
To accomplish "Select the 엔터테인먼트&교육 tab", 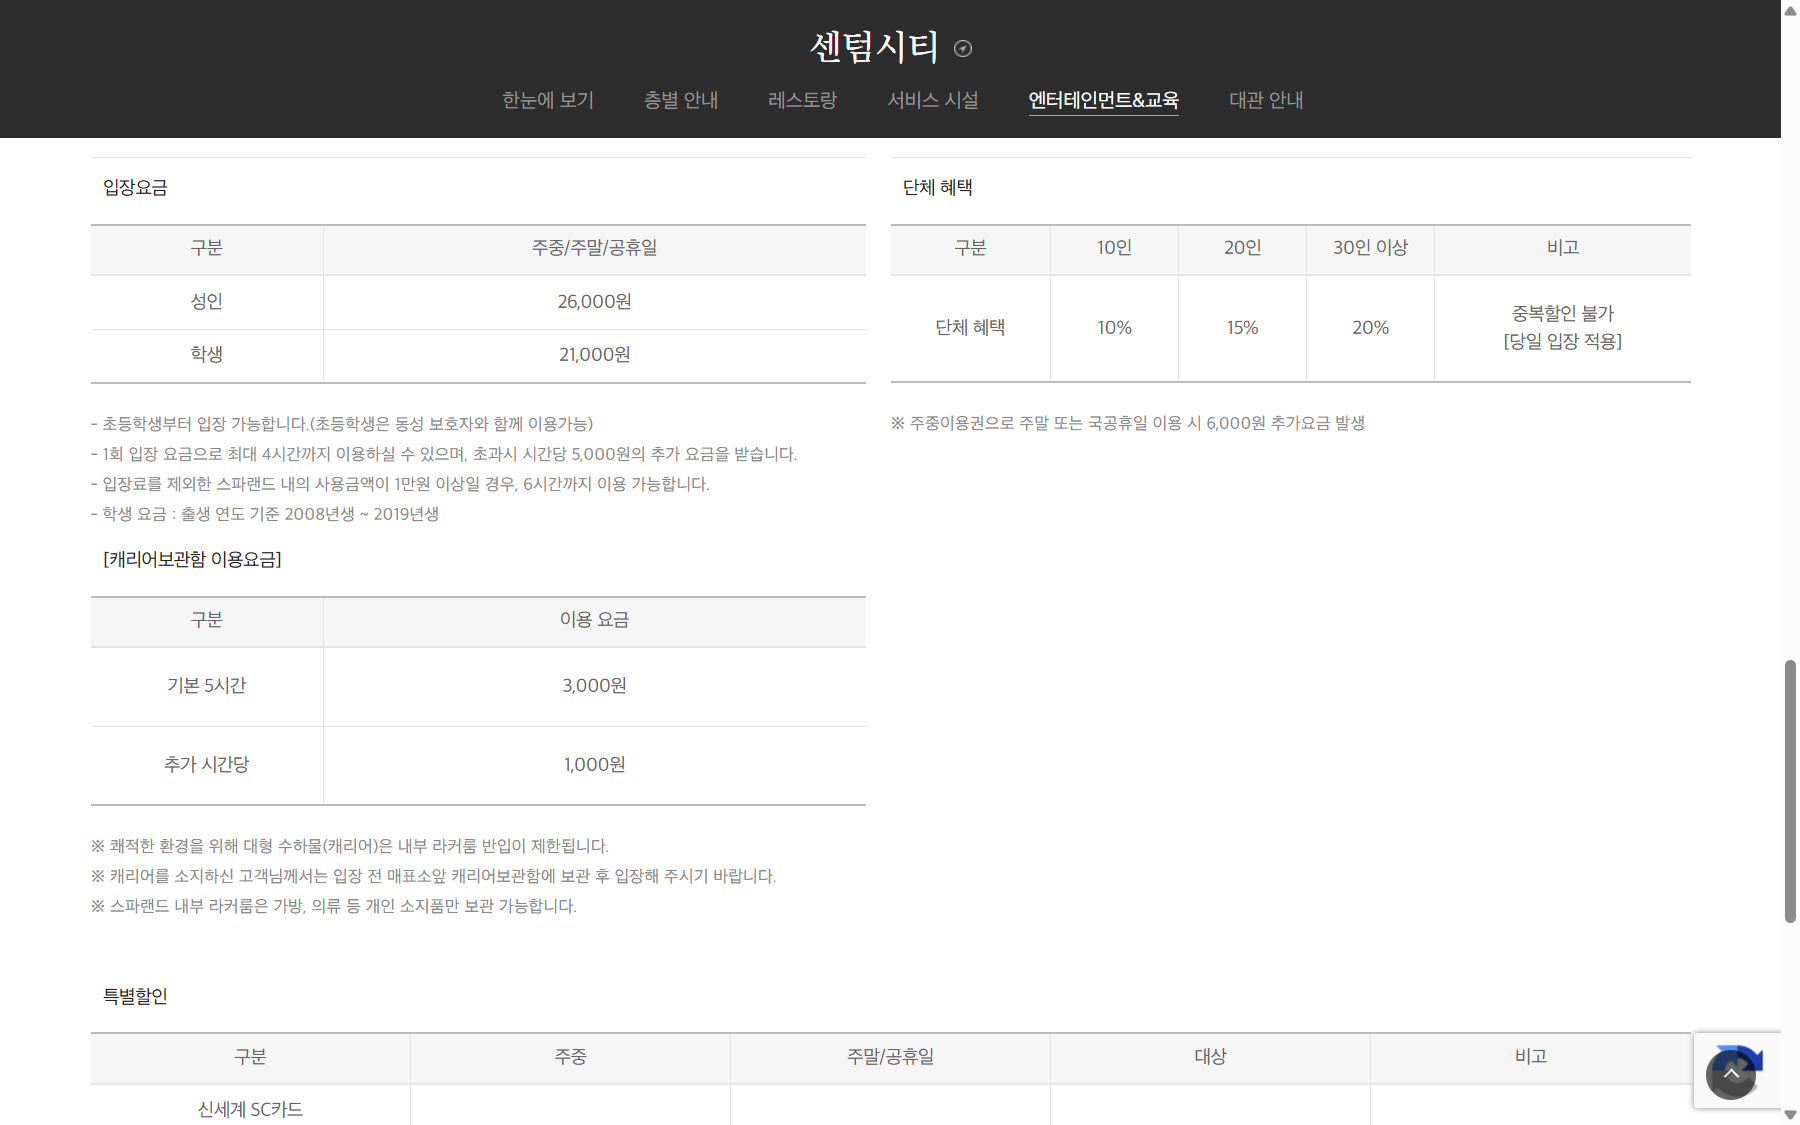I will (x=1104, y=100).
